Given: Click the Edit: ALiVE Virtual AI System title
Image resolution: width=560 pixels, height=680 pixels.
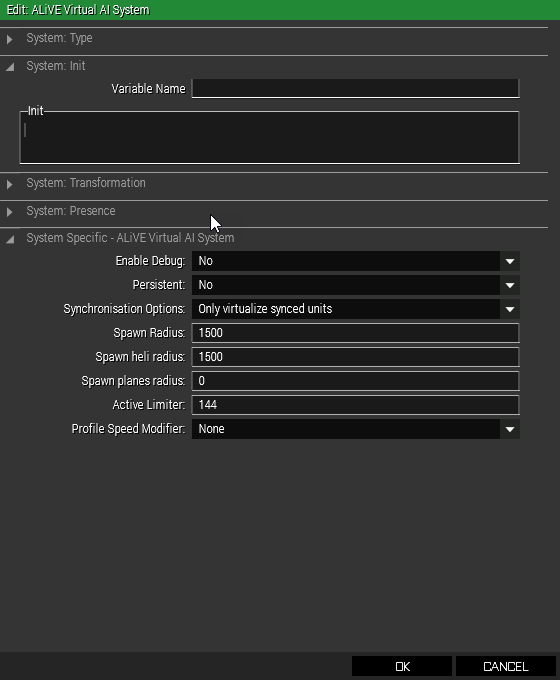Looking at the screenshot, I should point(78,10).
